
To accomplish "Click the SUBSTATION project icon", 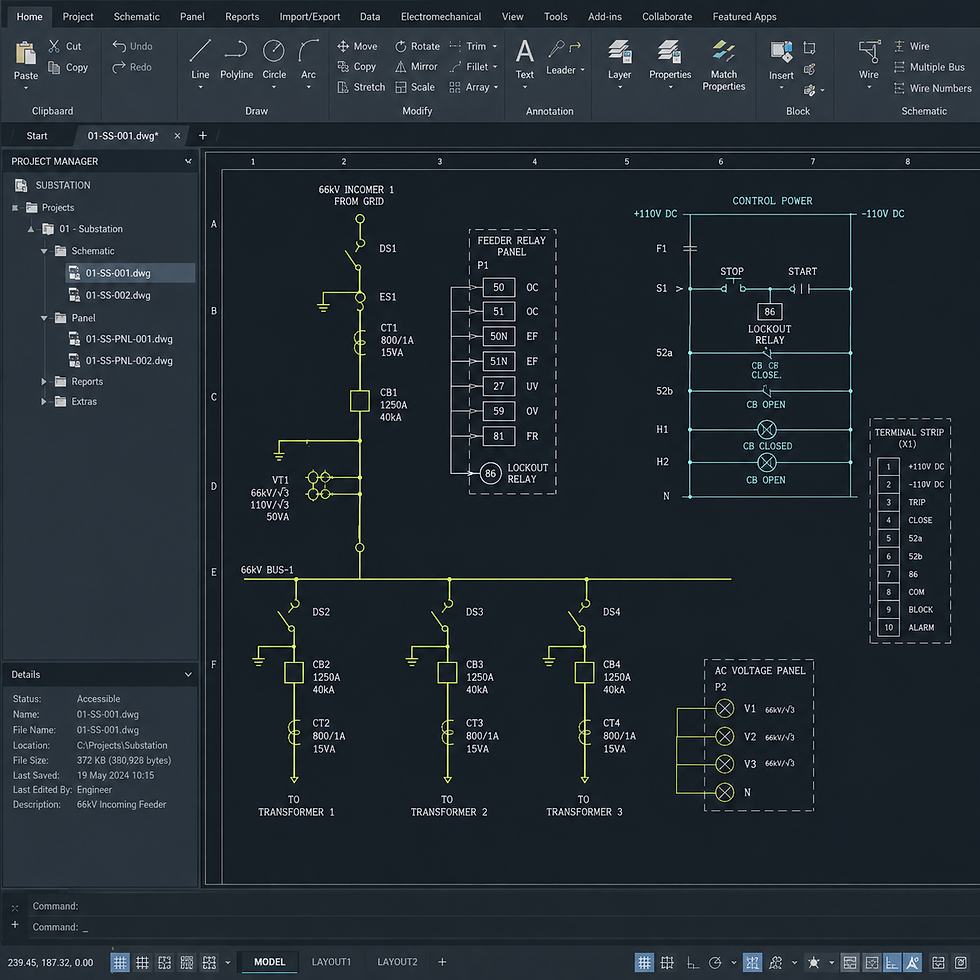I will (21, 185).
